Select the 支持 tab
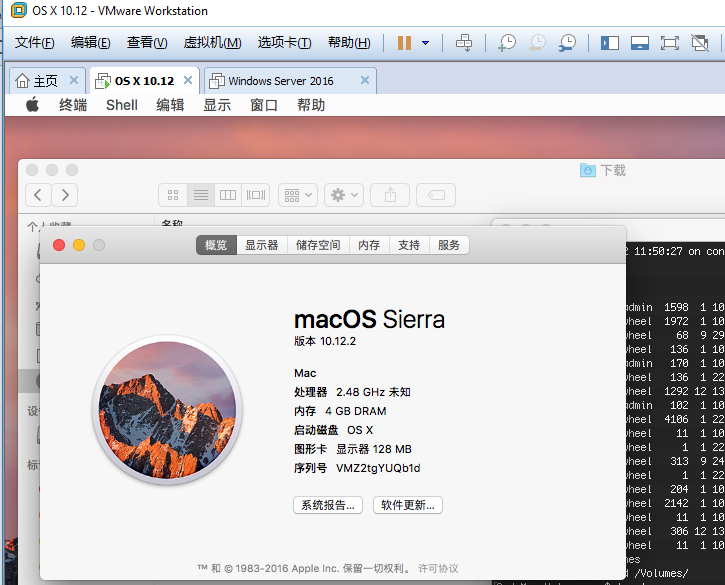Image resolution: width=725 pixels, height=585 pixels. point(409,245)
